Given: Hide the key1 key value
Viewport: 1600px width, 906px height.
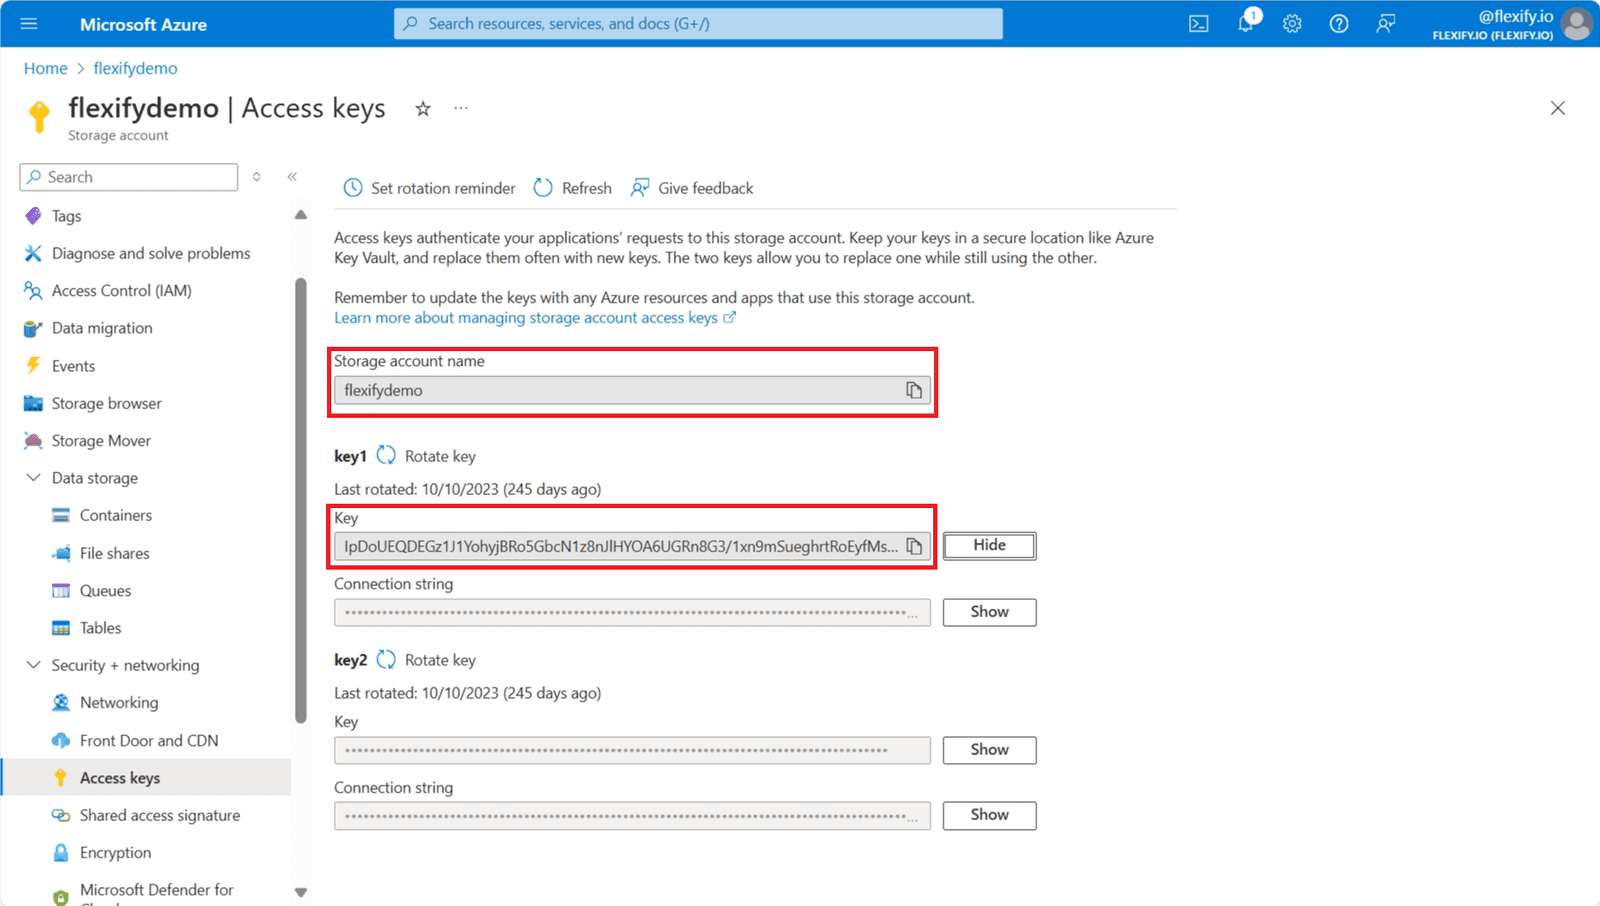Looking at the screenshot, I should (x=989, y=546).
